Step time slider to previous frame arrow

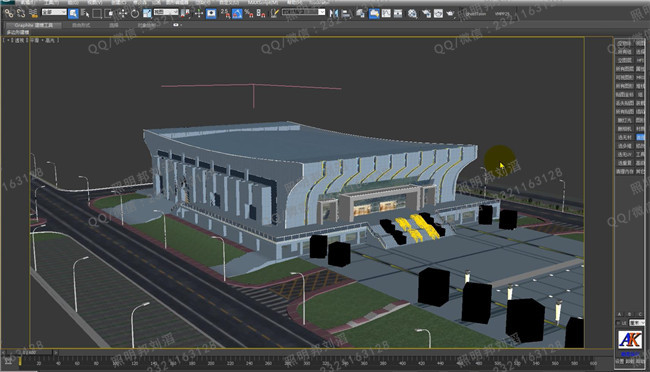click(x=3, y=353)
